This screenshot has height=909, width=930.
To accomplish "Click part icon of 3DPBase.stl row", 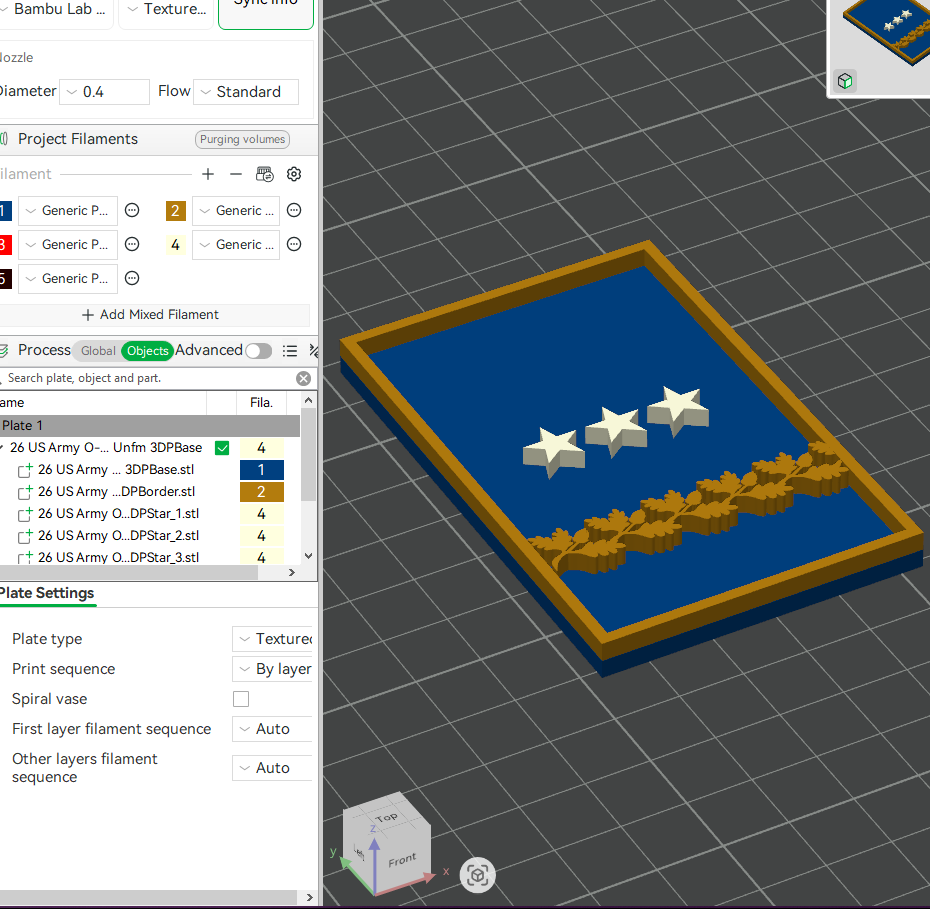I will (x=25, y=470).
